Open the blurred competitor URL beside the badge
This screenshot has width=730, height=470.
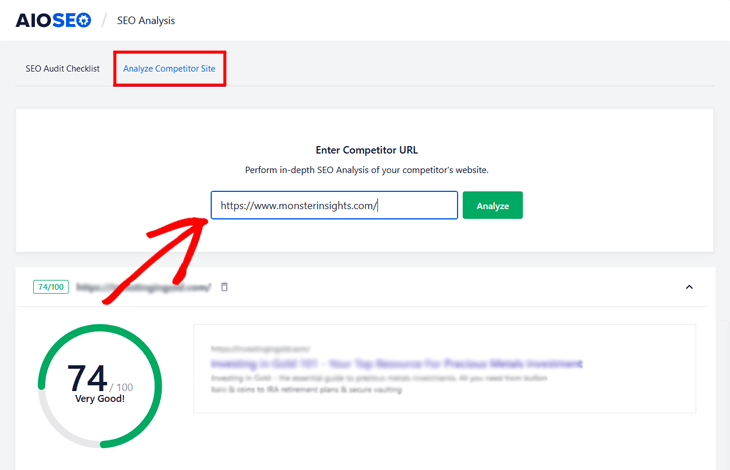(x=143, y=287)
